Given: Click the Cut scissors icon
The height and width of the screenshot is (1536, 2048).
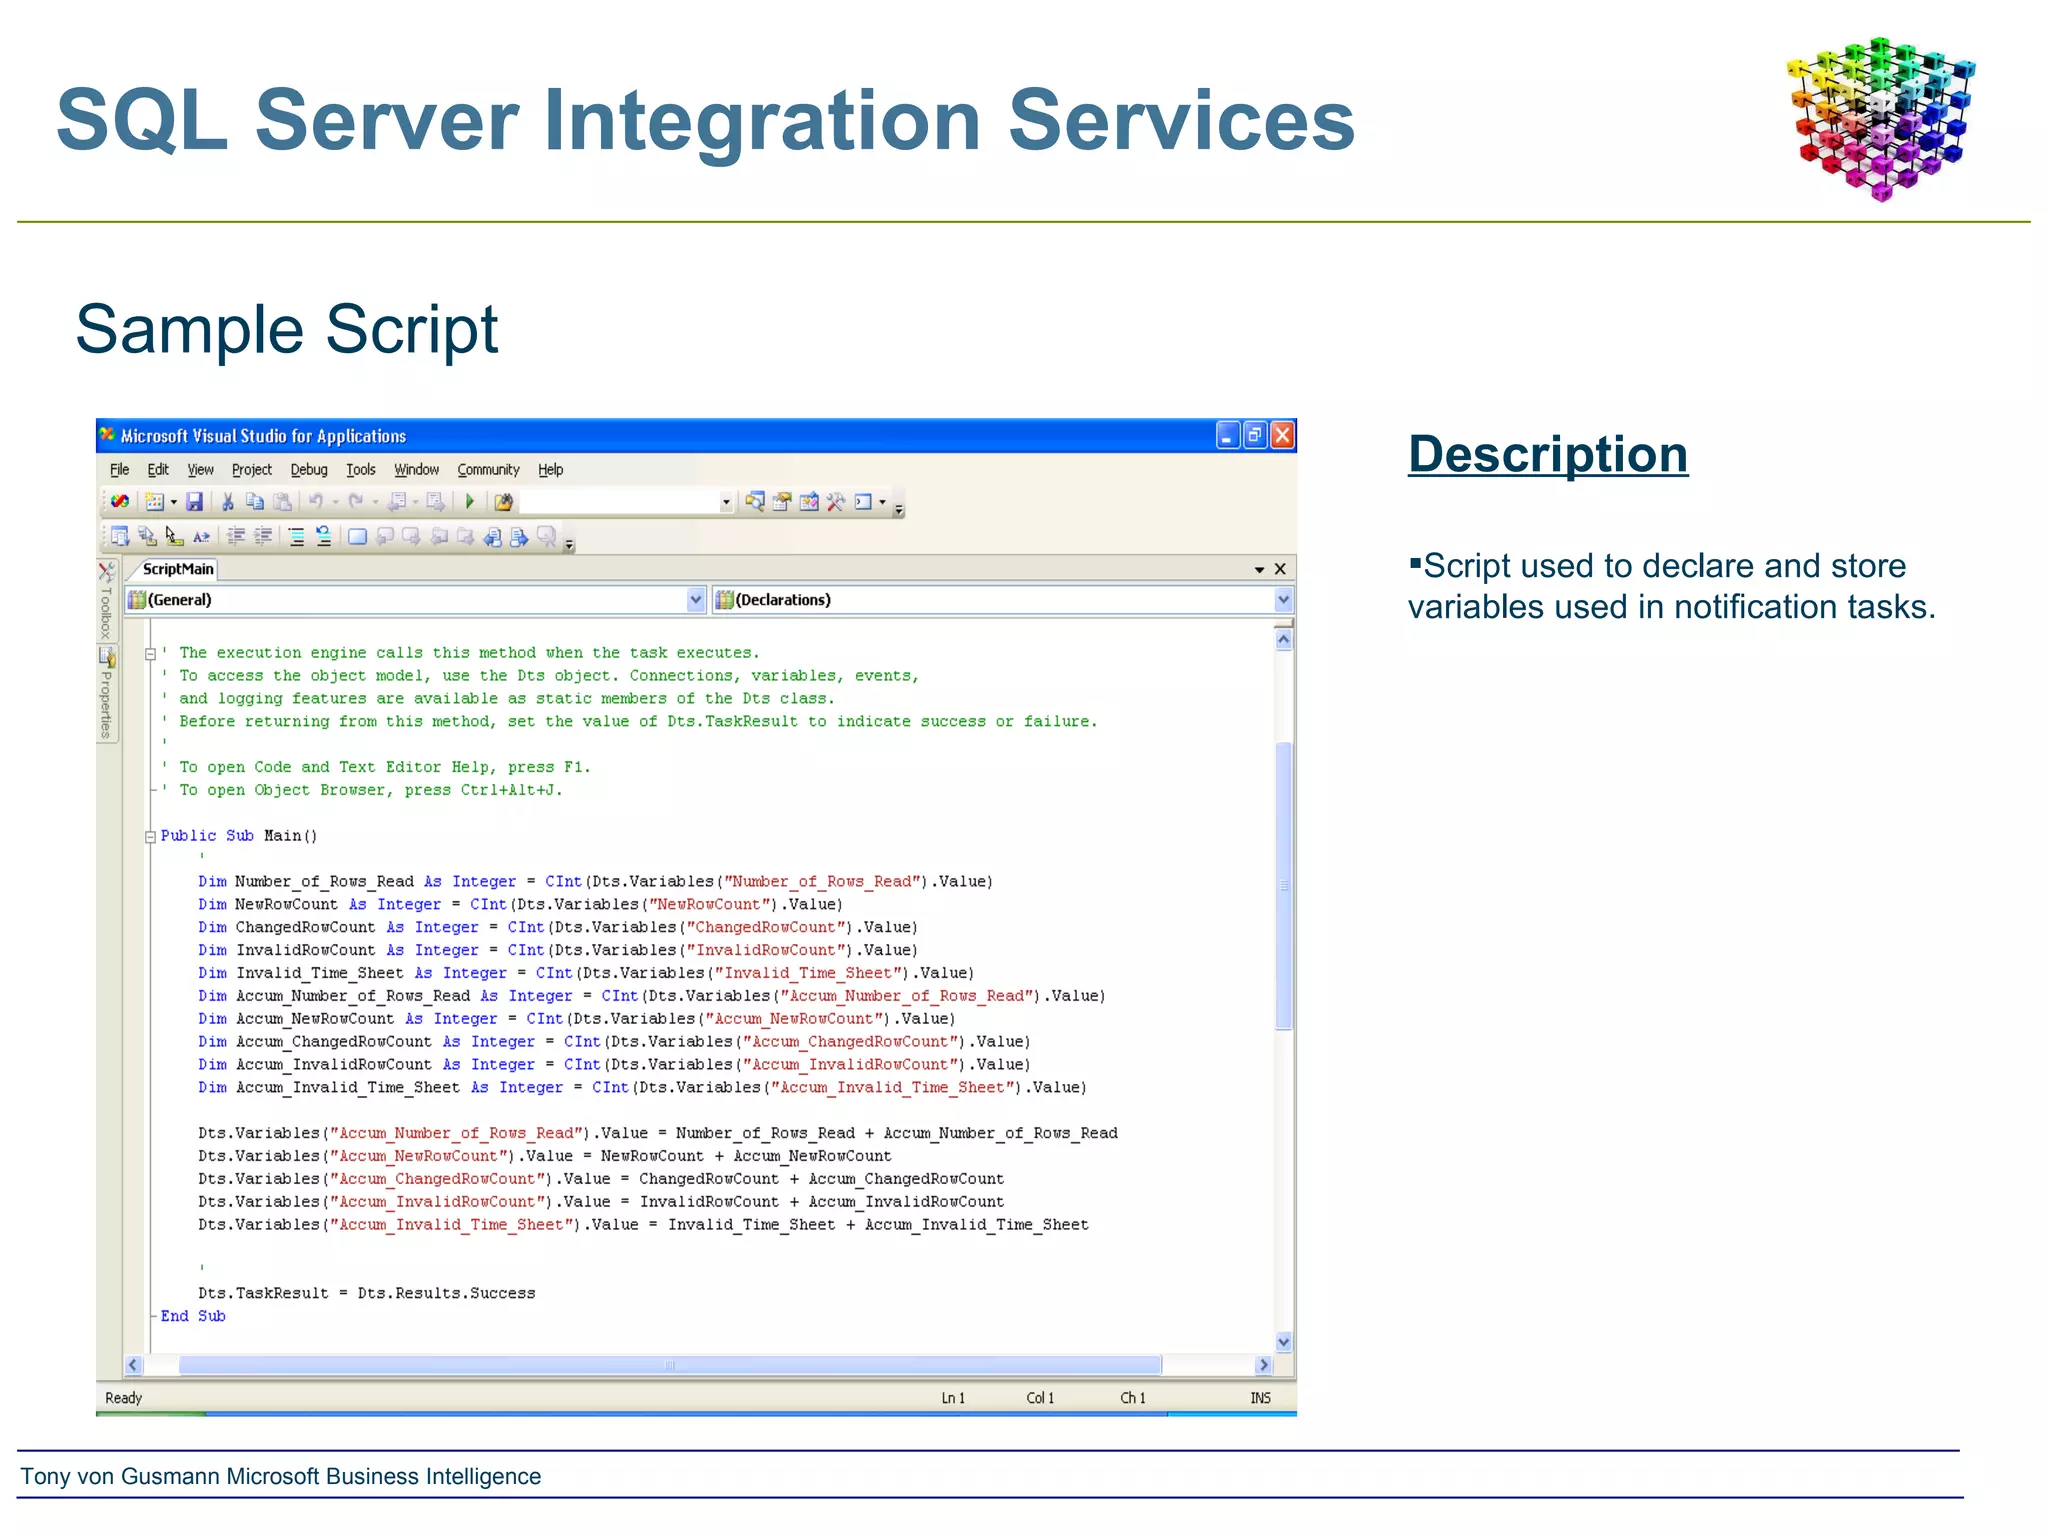Looking at the screenshot, I should [x=228, y=502].
